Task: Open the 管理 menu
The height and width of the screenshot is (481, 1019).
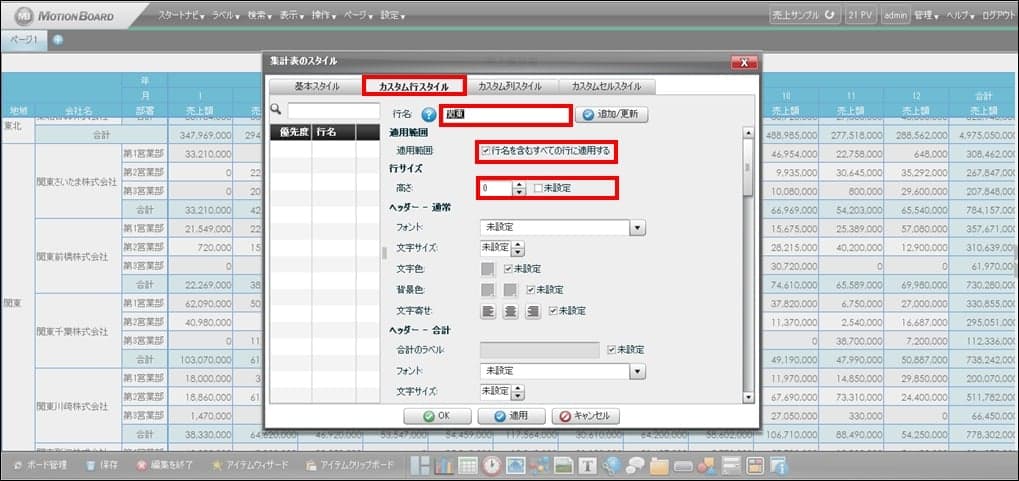Action: point(926,16)
